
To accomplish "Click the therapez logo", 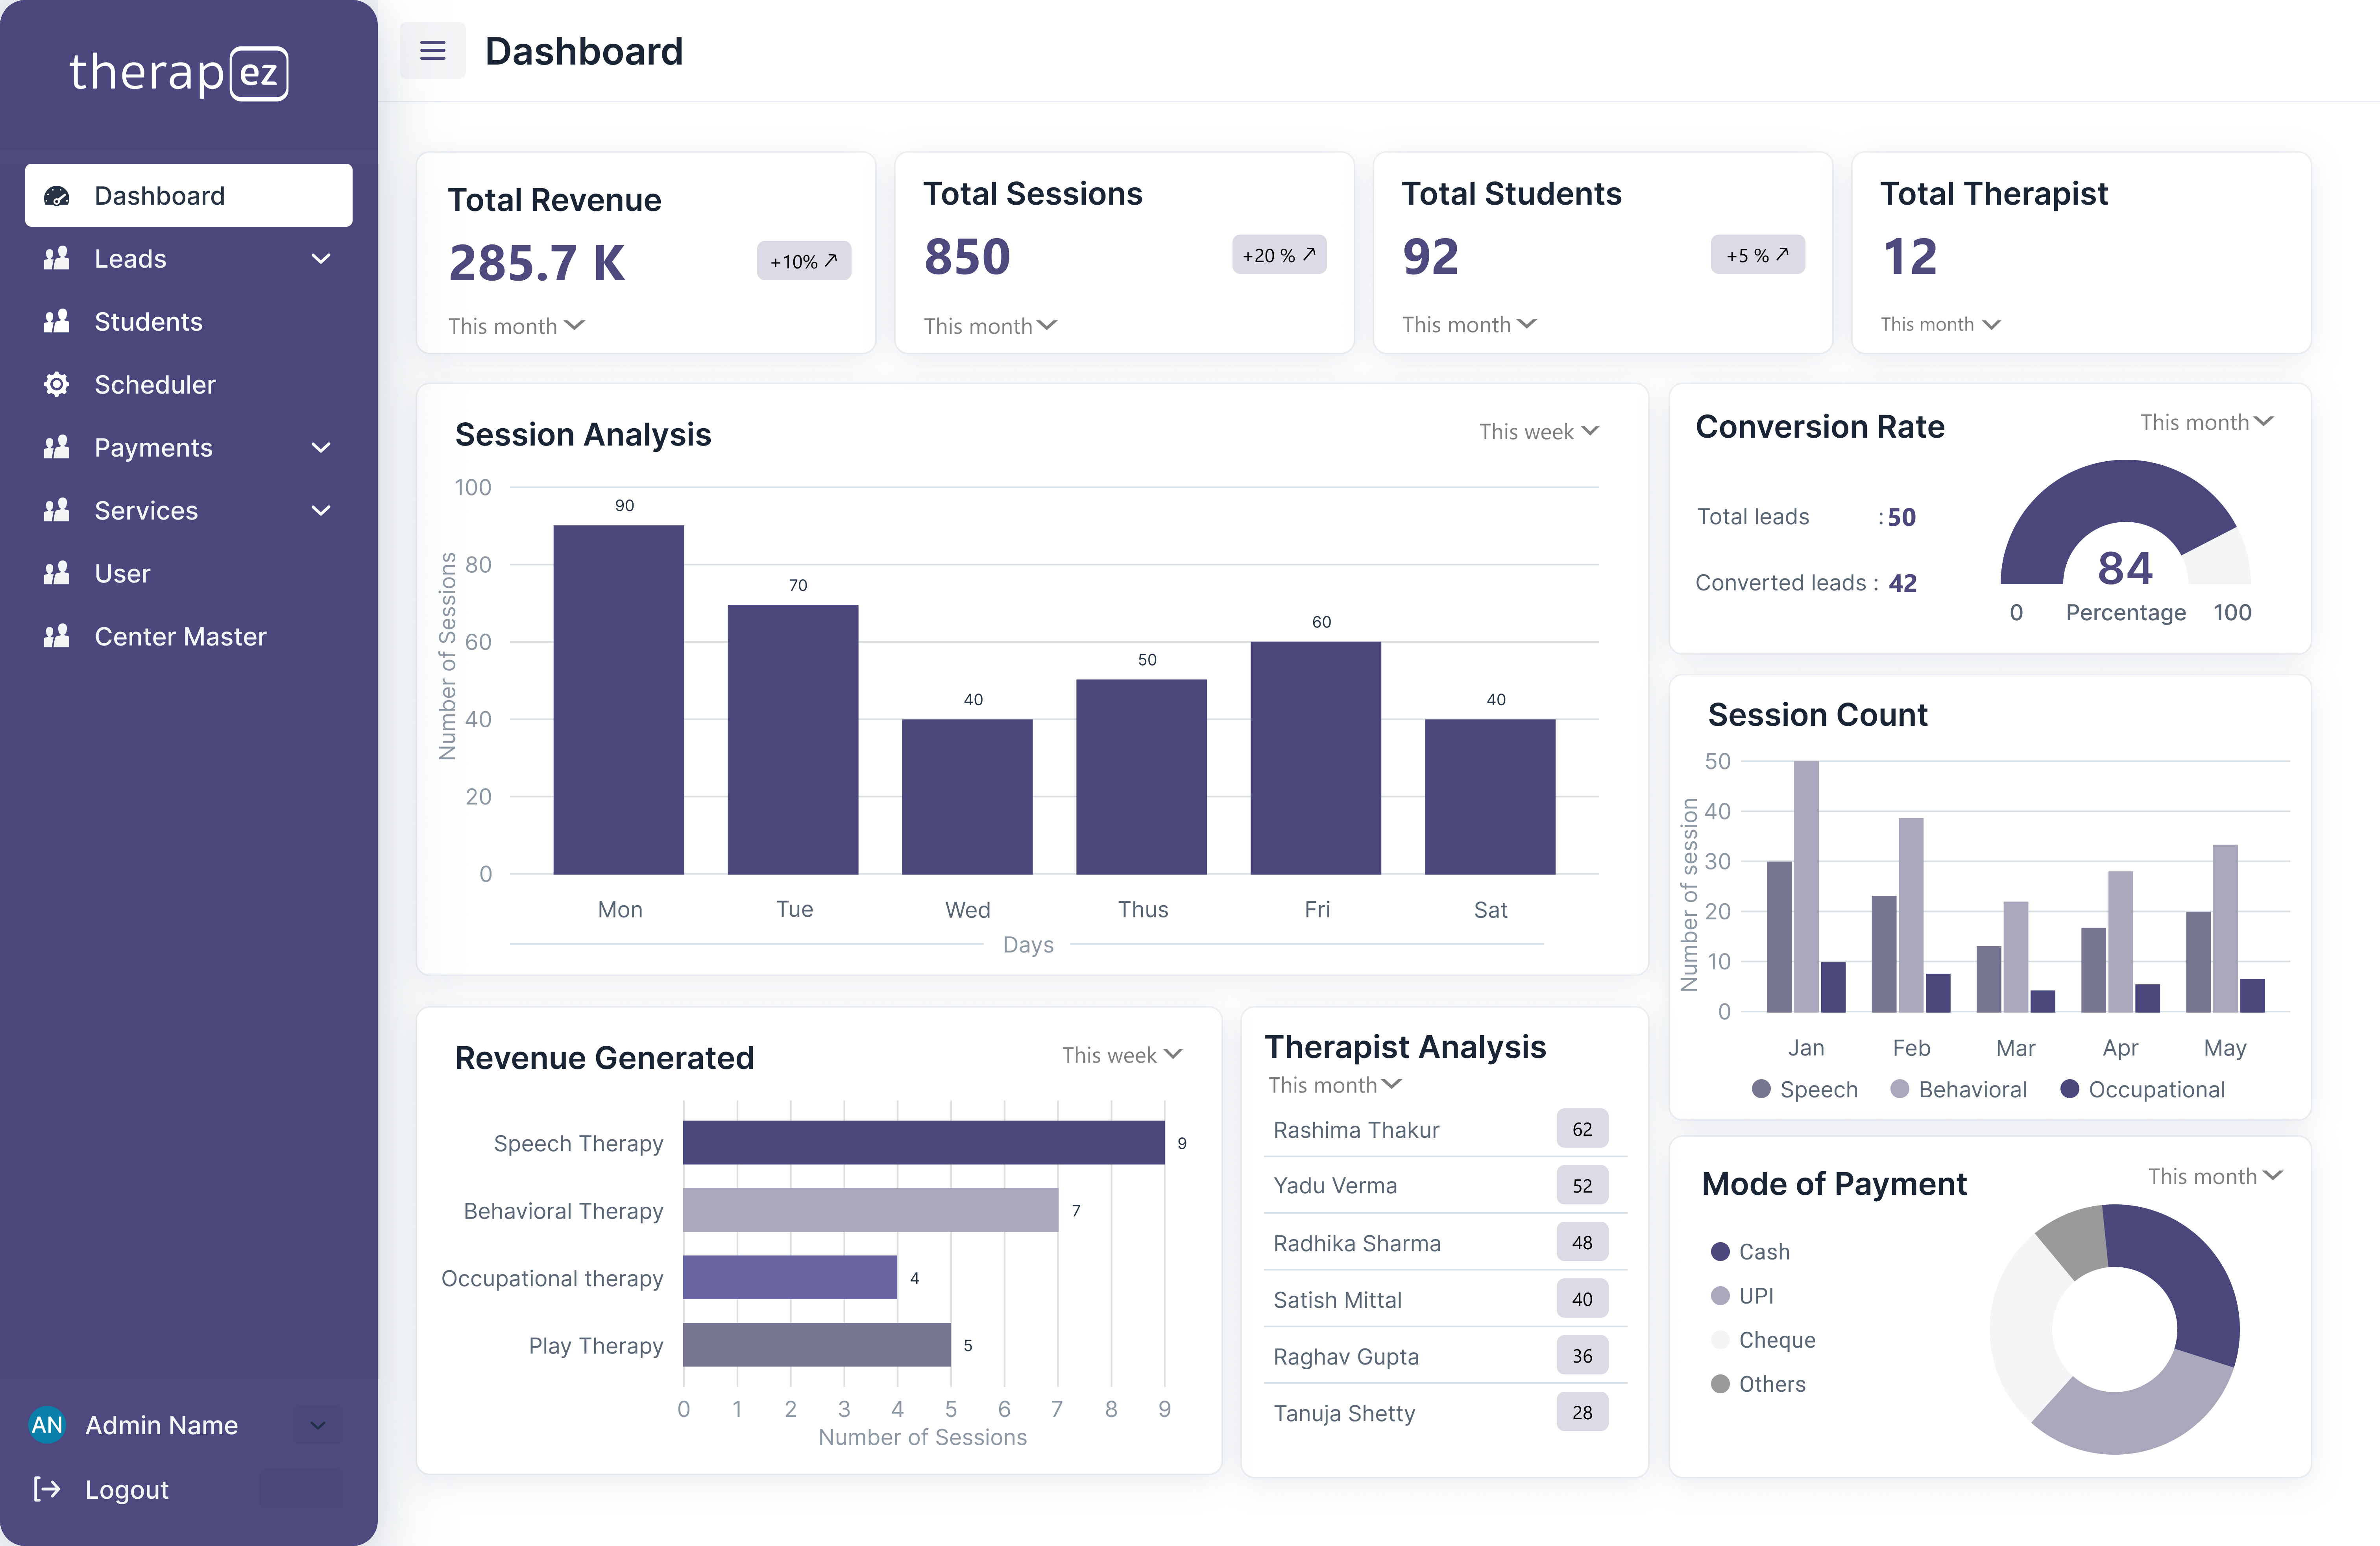I will 179,73.
